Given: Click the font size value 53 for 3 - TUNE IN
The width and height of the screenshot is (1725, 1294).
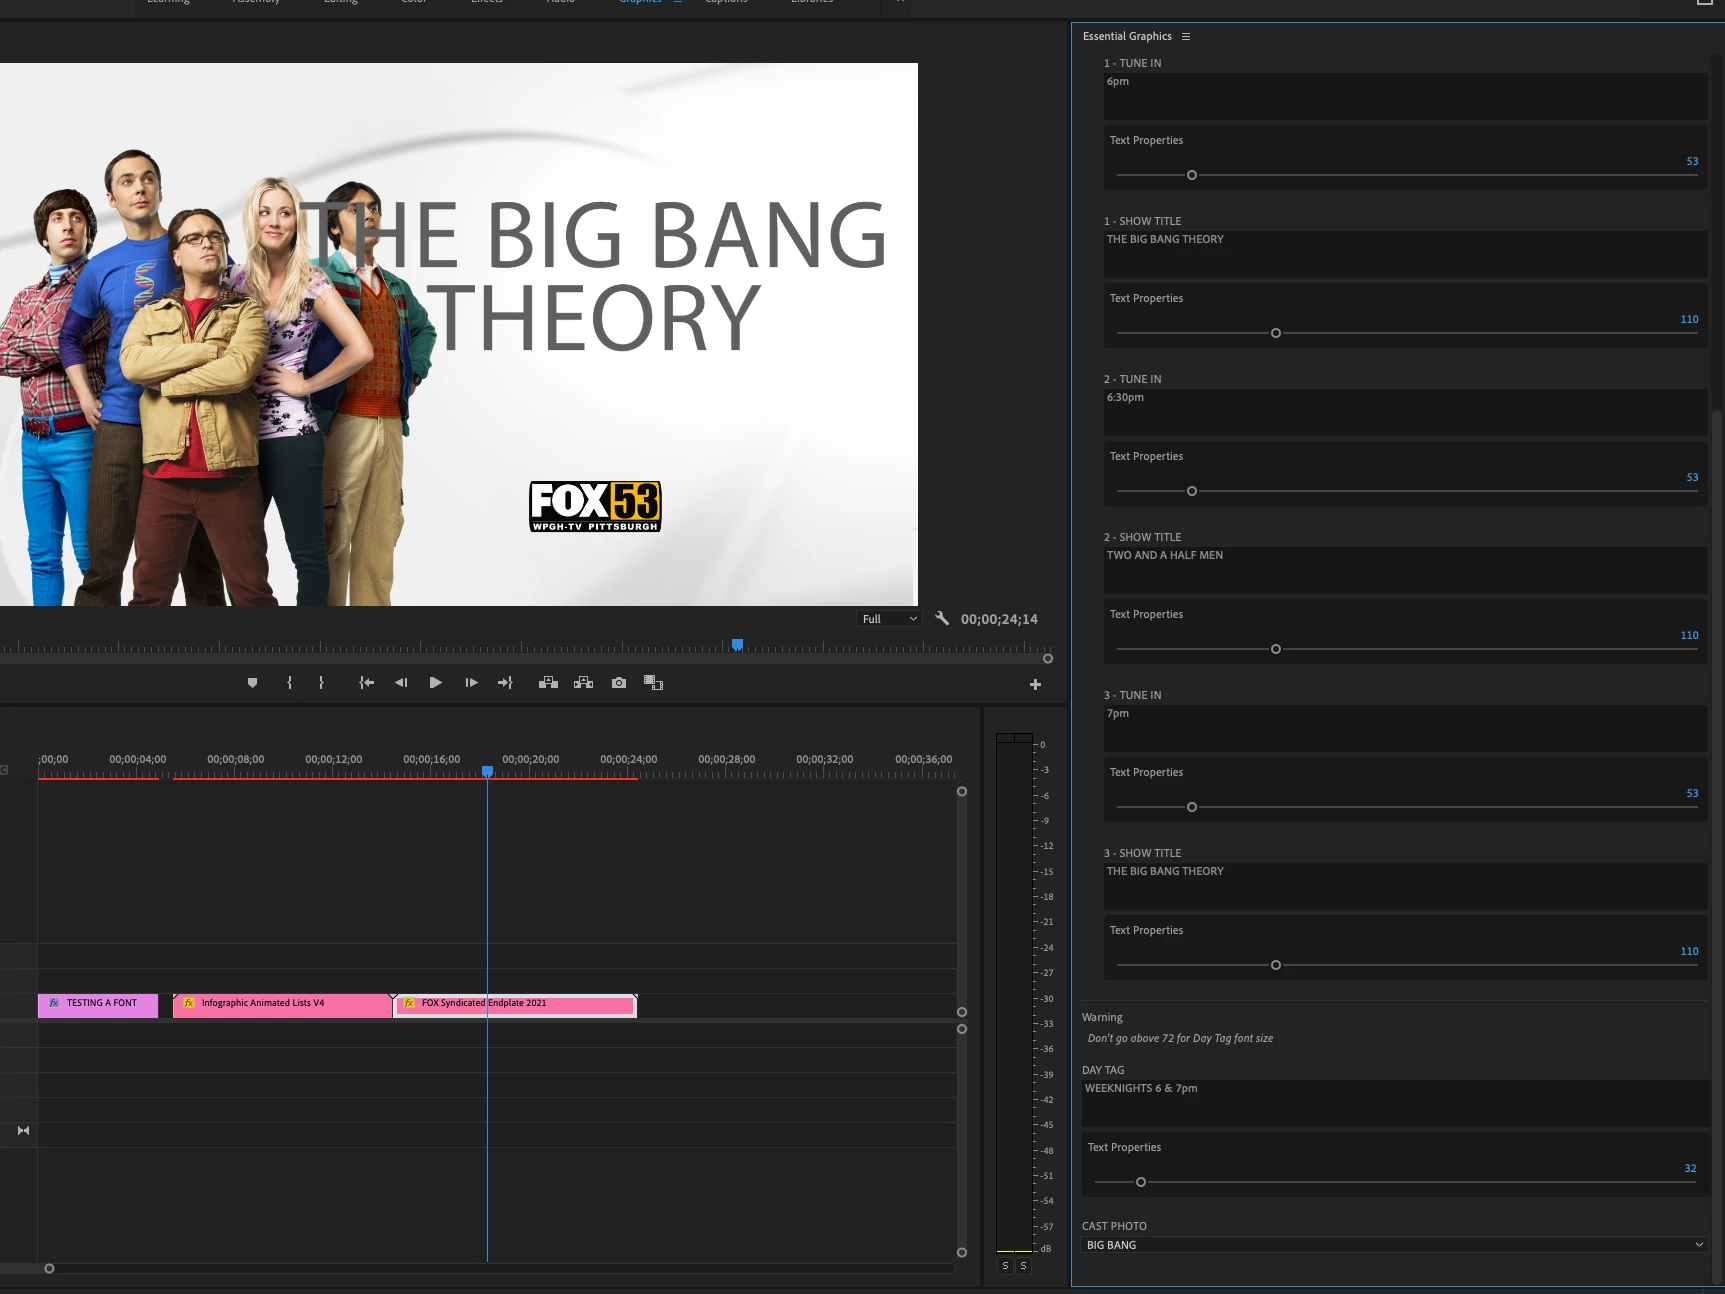Looking at the screenshot, I should (x=1692, y=793).
